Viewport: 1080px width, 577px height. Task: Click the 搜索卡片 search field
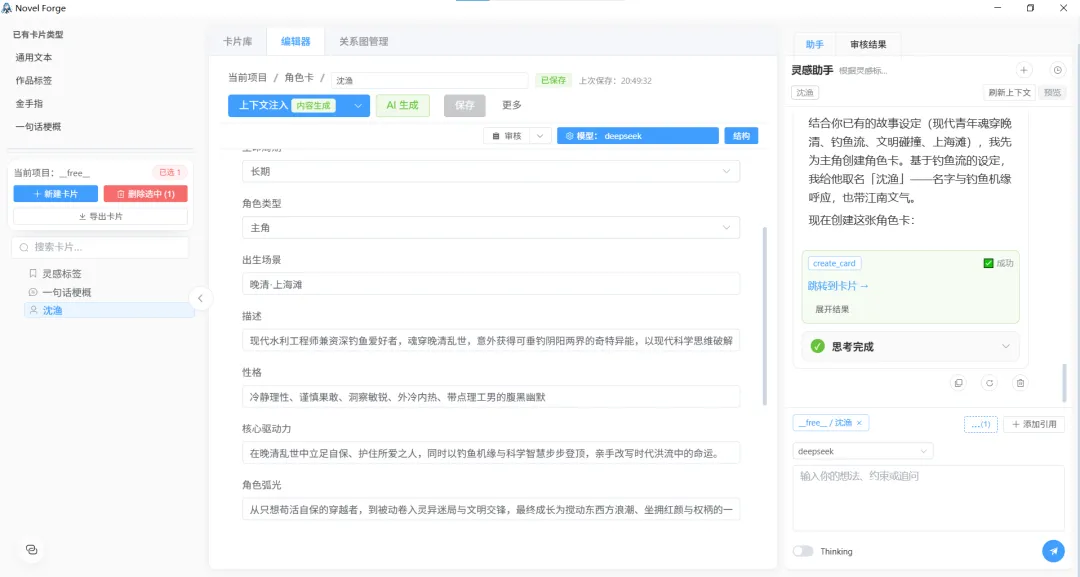[101, 247]
